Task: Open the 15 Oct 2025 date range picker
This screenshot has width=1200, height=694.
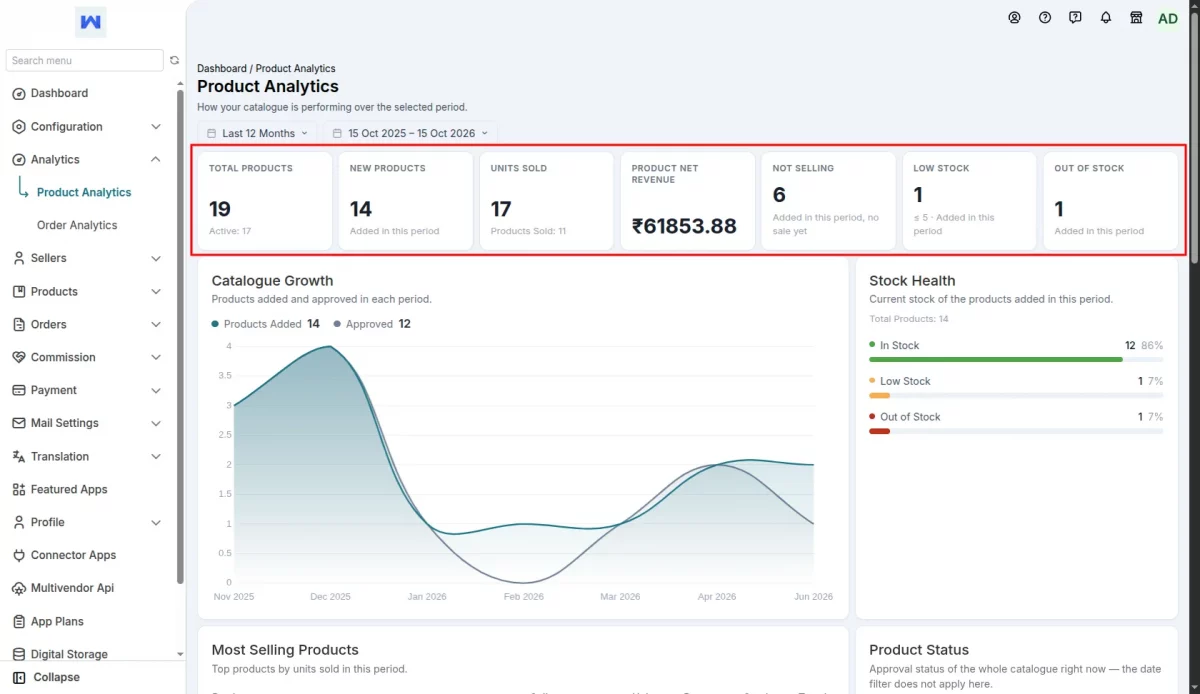Action: (410, 133)
